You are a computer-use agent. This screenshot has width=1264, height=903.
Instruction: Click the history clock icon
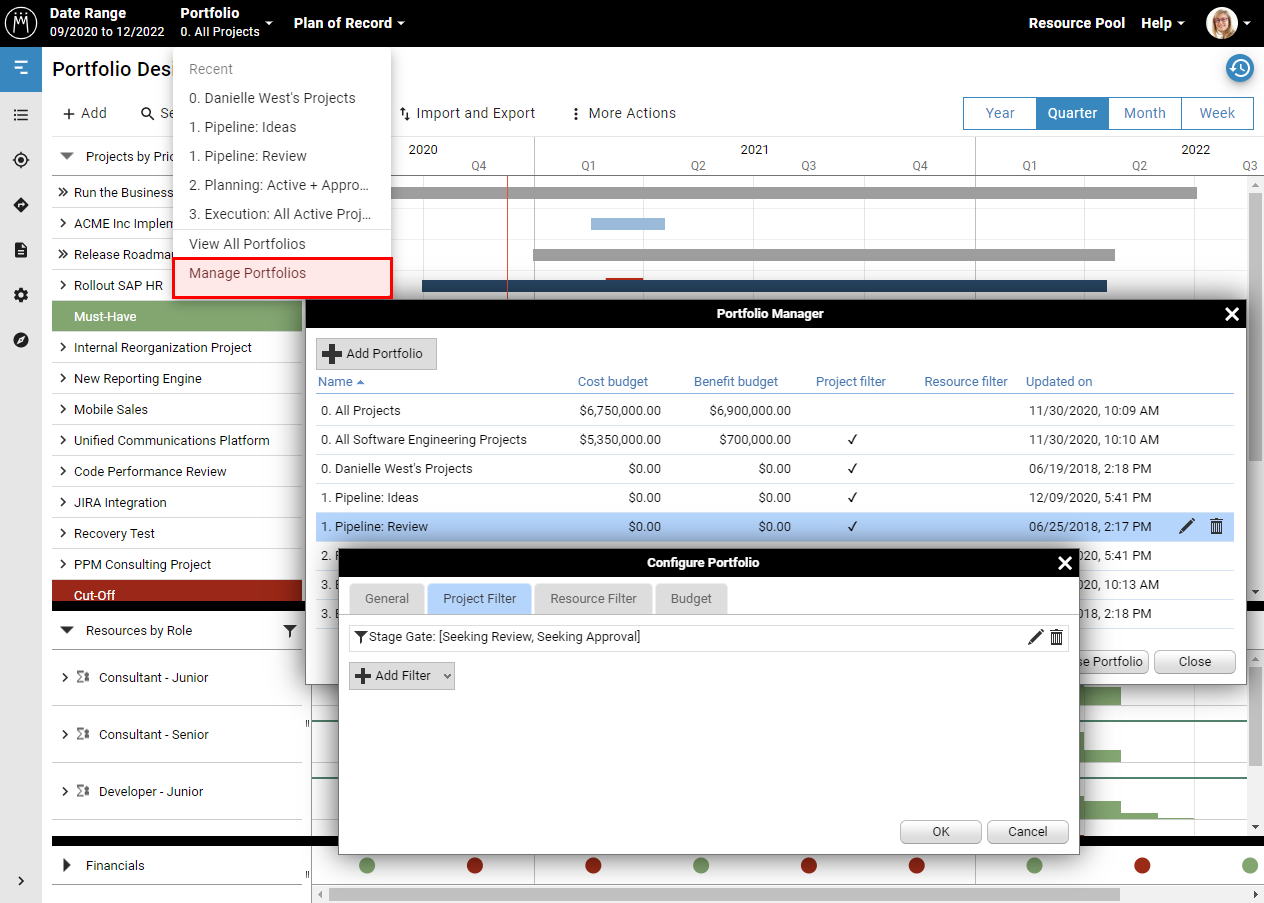pos(1240,68)
